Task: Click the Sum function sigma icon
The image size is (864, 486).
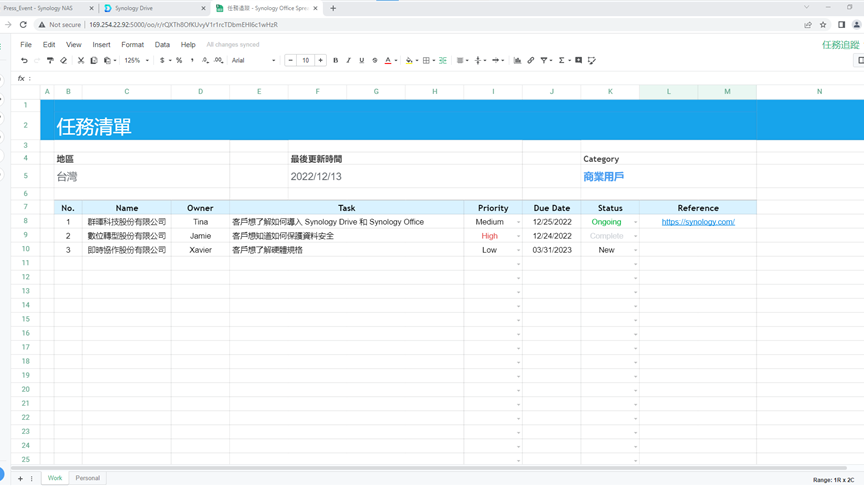Action: [561, 61]
